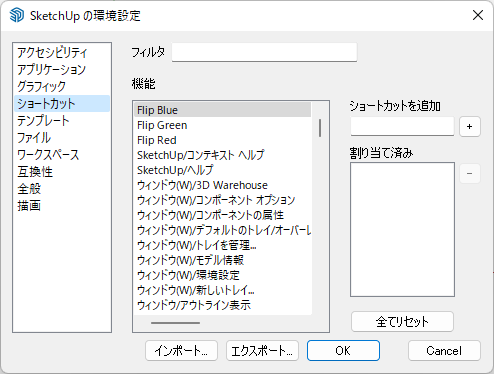The width and height of the screenshot is (494, 374).
Task: Click the vertical scrollbar of function list
Action: click(320, 128)
